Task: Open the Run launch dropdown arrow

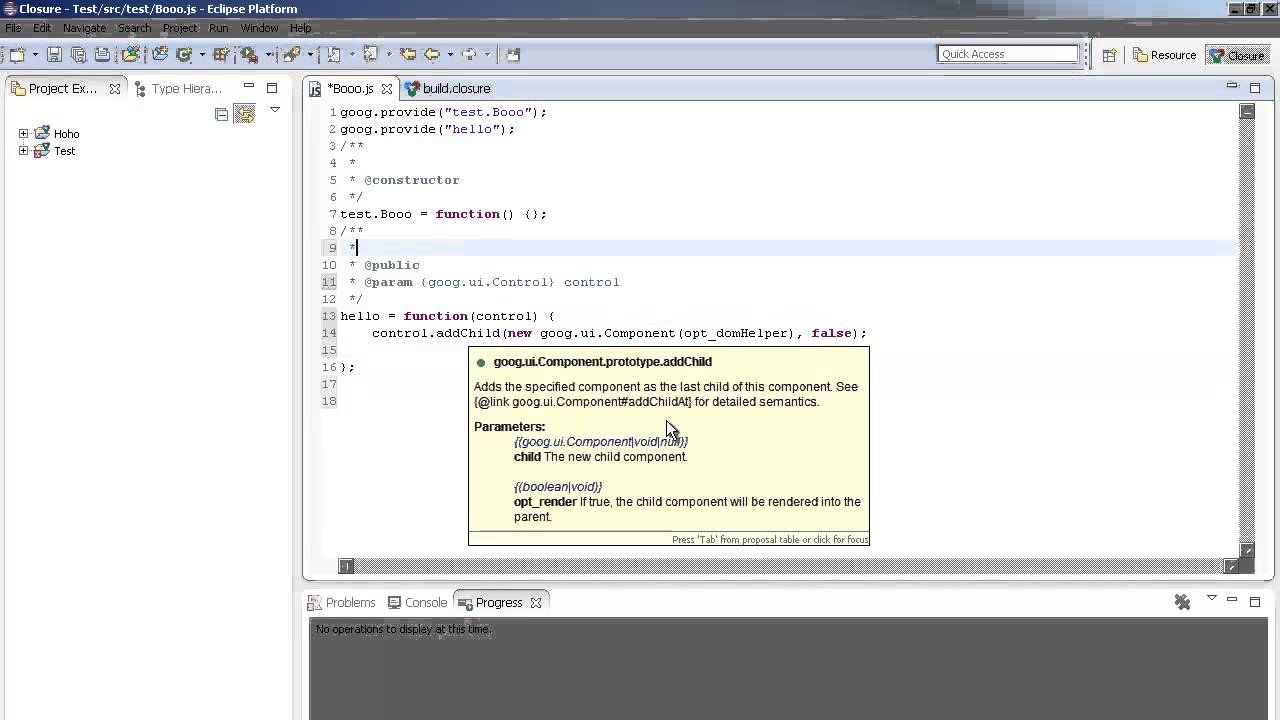Action: [269, 55]
